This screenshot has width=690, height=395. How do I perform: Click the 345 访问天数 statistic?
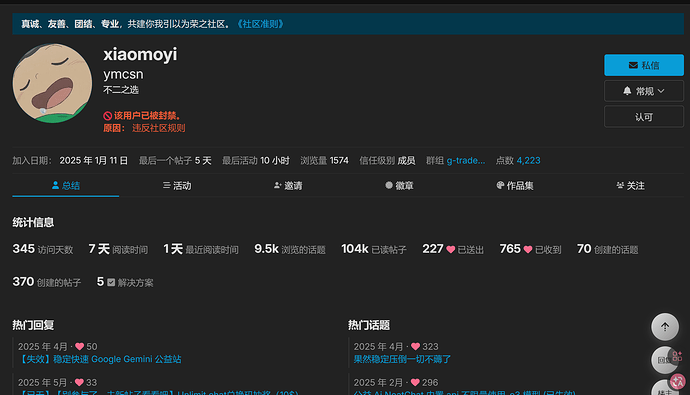pos(43,249)
